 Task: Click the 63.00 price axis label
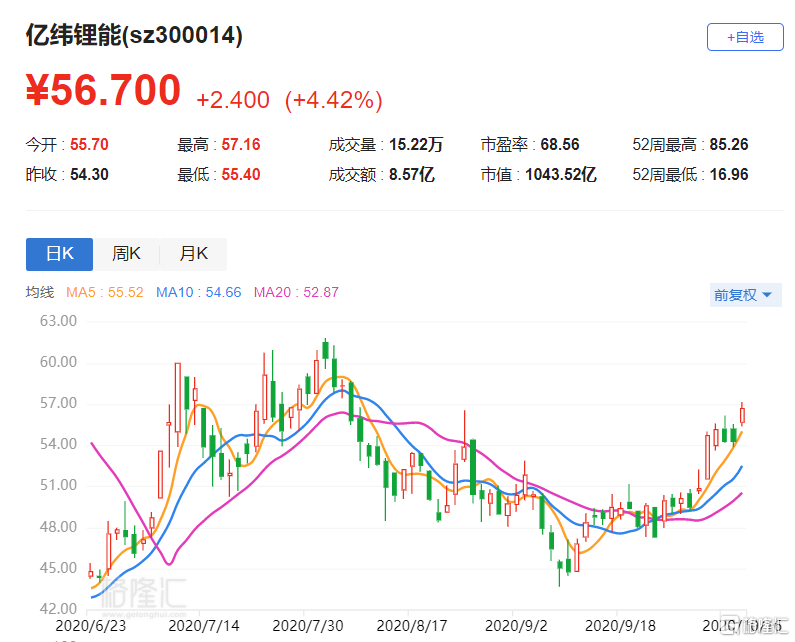pos(58,321)
